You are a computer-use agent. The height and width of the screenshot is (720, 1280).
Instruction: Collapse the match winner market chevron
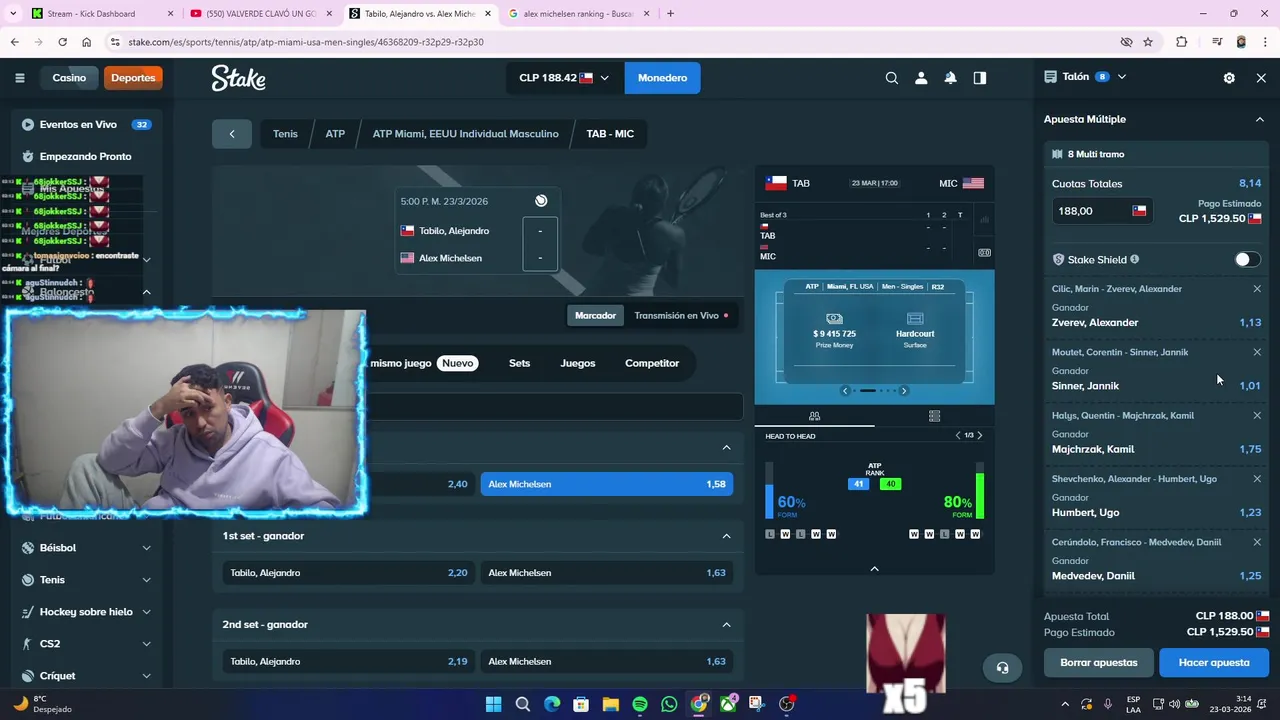pos(726,448)
